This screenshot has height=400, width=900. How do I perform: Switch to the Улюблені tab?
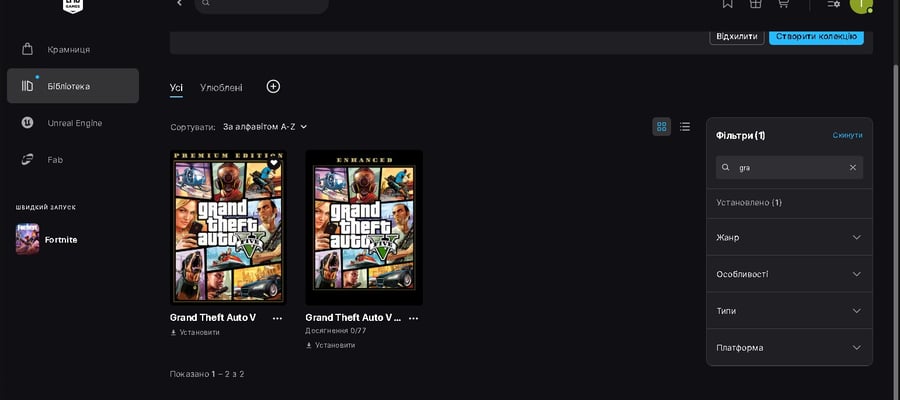point(221,87)
